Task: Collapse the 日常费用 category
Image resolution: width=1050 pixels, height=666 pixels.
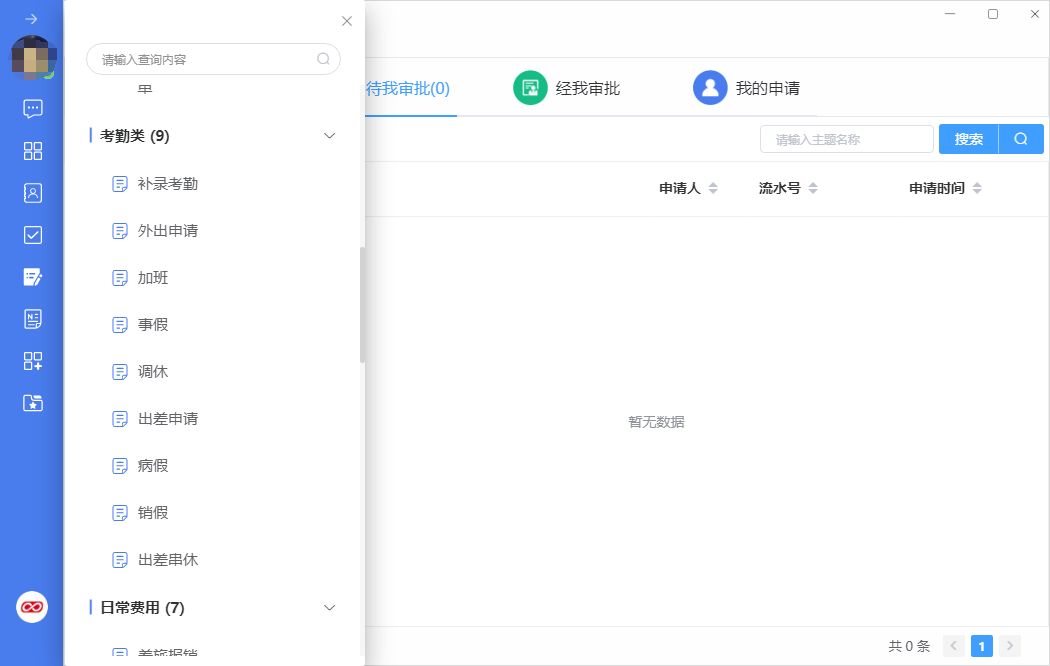Action: tap(330, 608)
